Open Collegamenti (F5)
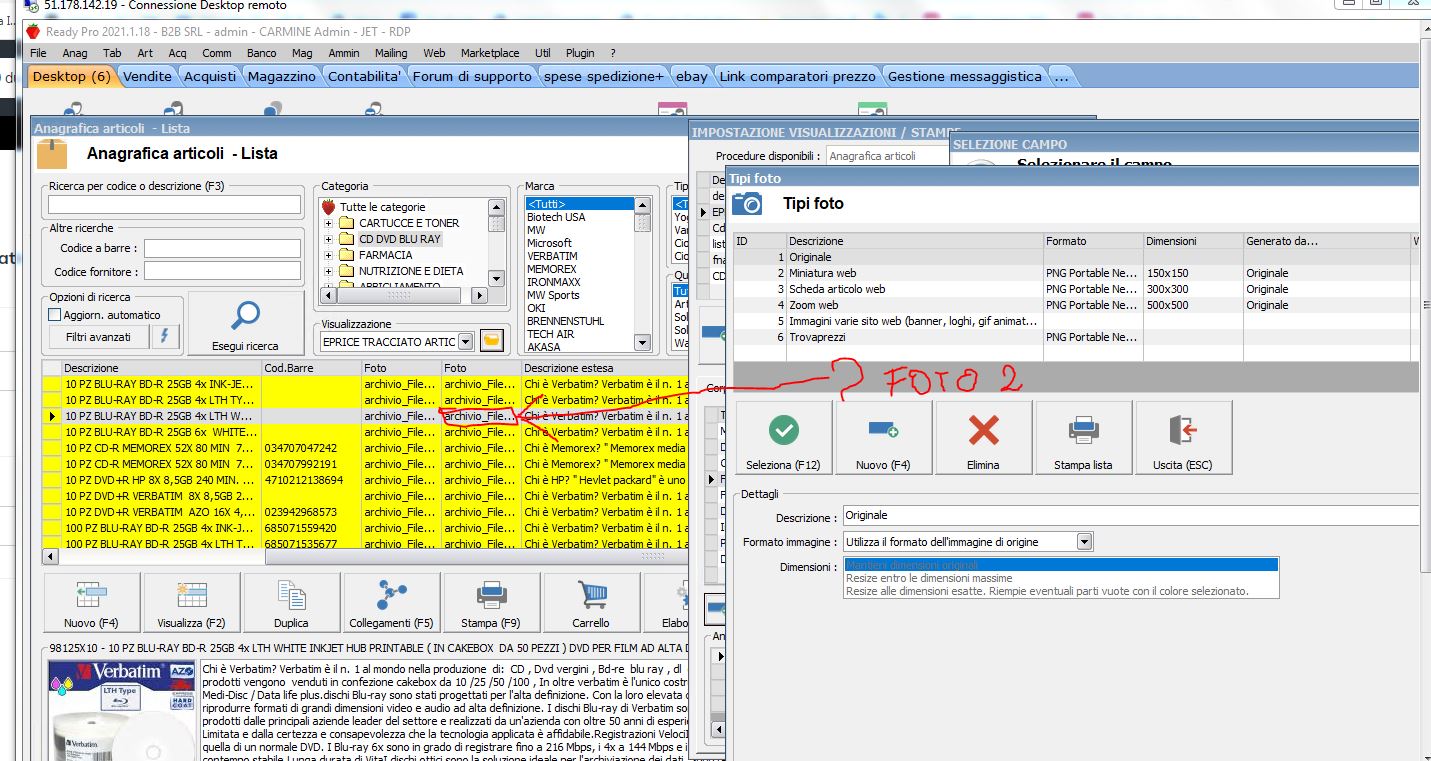 point(392,603)
